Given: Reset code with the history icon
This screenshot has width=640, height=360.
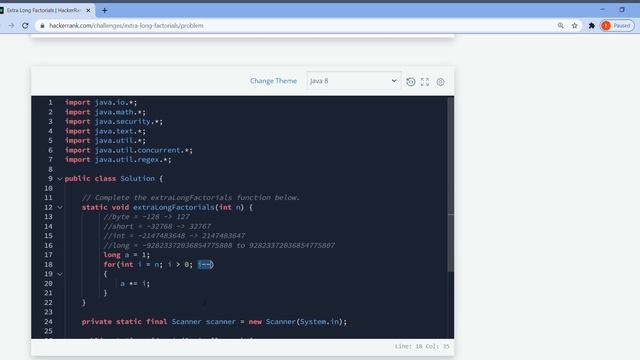Looking at the screenshot, I should pos(411,82).
